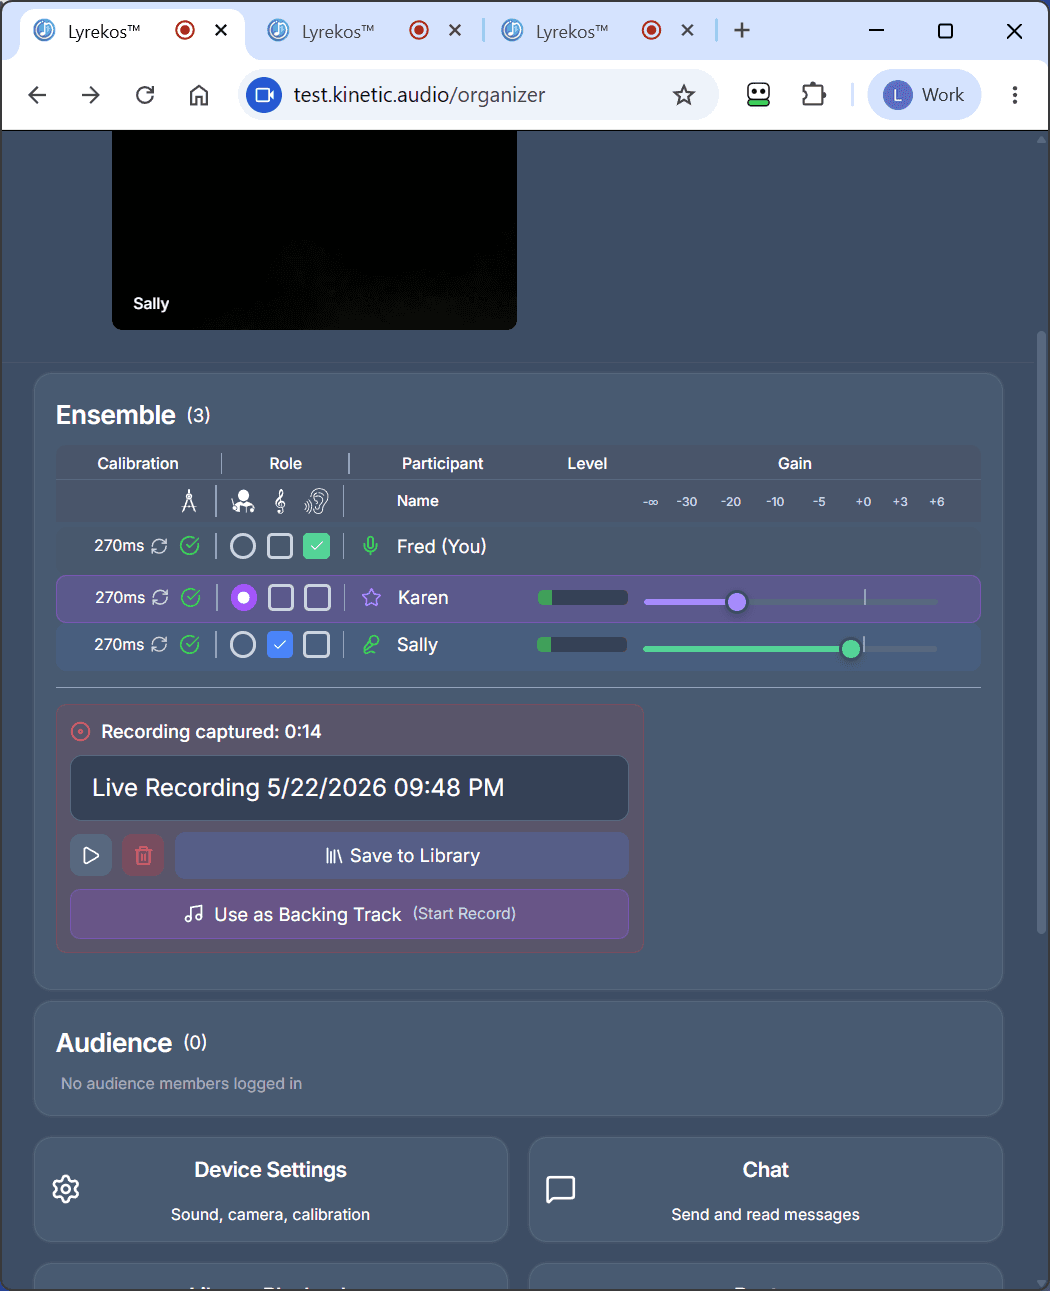Check Sally's listener role checkbox

316,645
